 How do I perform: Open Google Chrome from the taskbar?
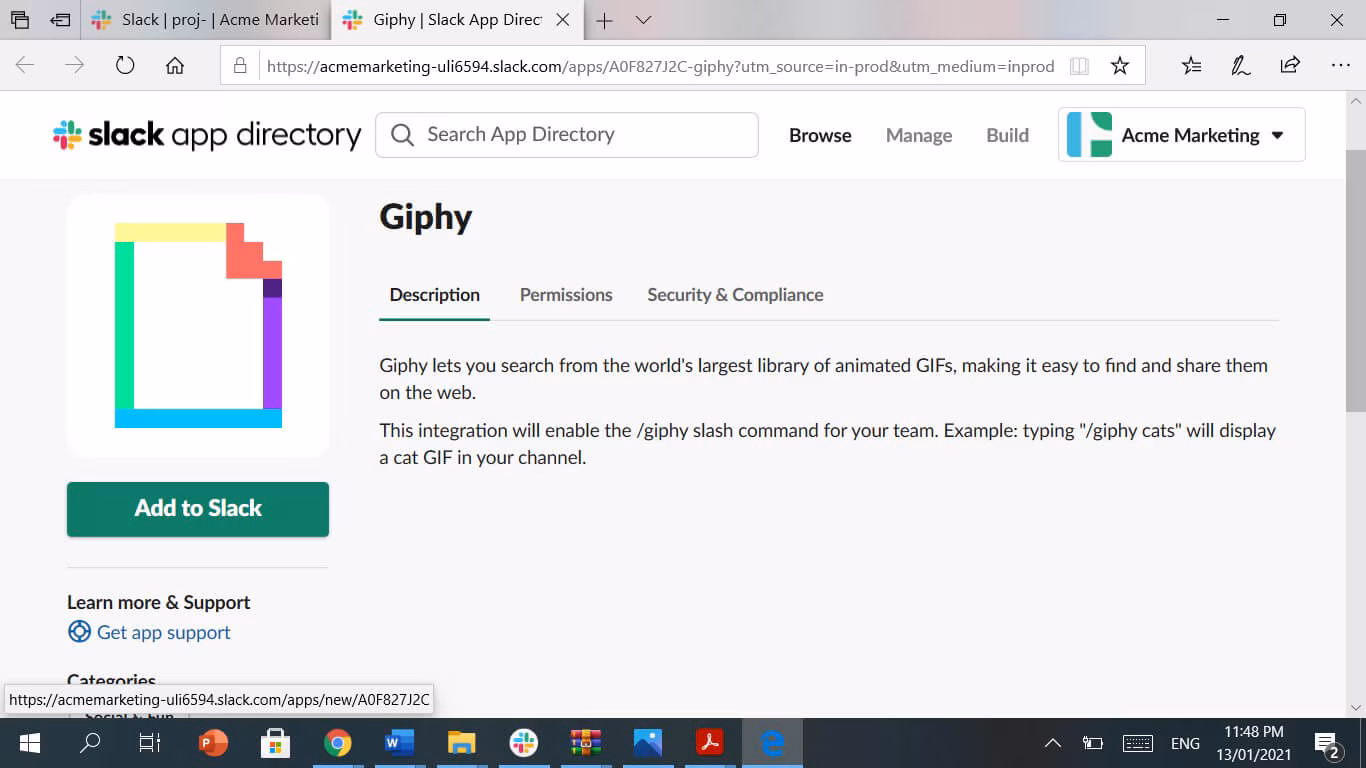click(x=337, y=743)
